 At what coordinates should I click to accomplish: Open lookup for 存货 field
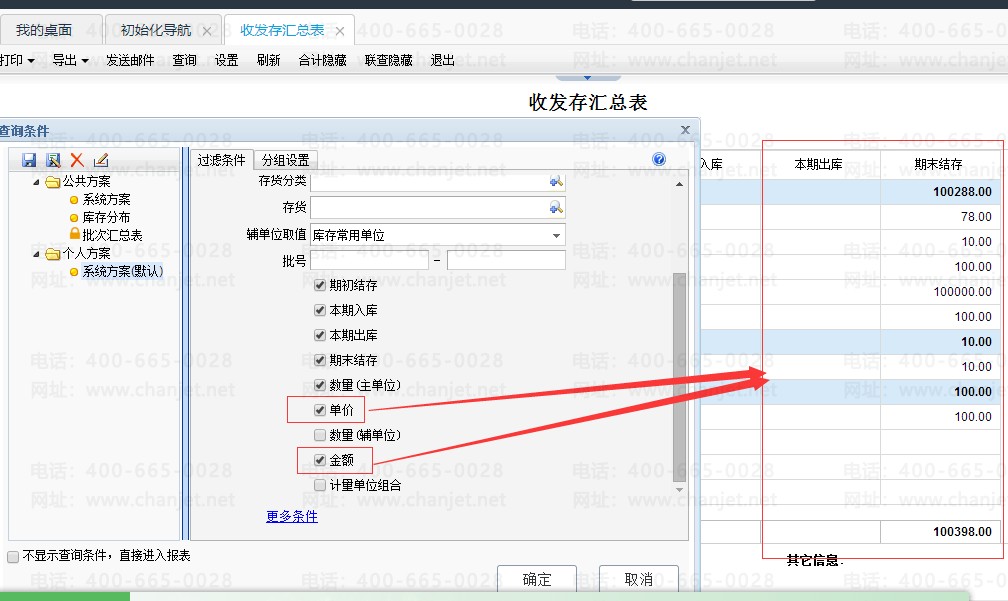point(556,207)
